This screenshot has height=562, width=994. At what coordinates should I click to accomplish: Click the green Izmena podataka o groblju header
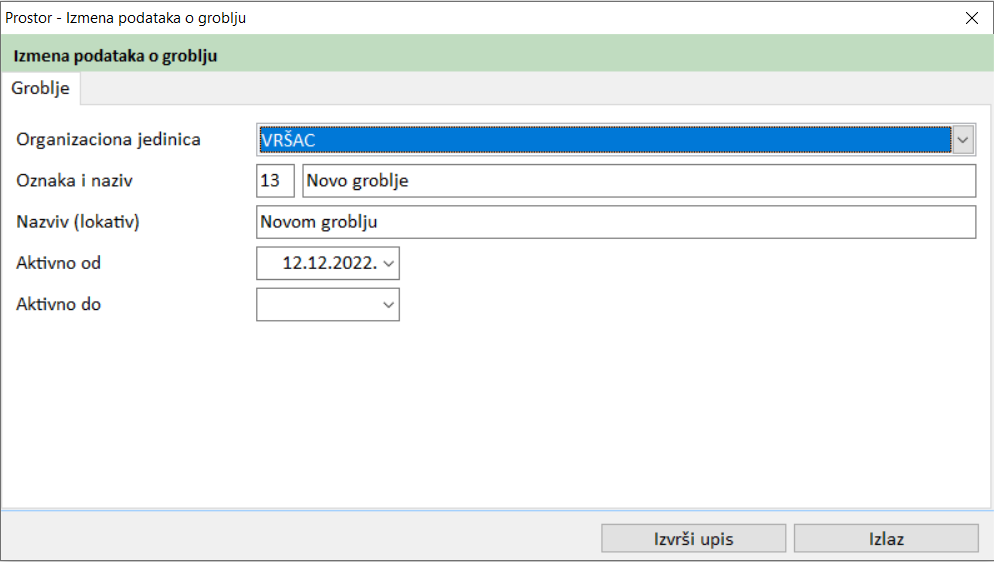[x=116, y=56]
